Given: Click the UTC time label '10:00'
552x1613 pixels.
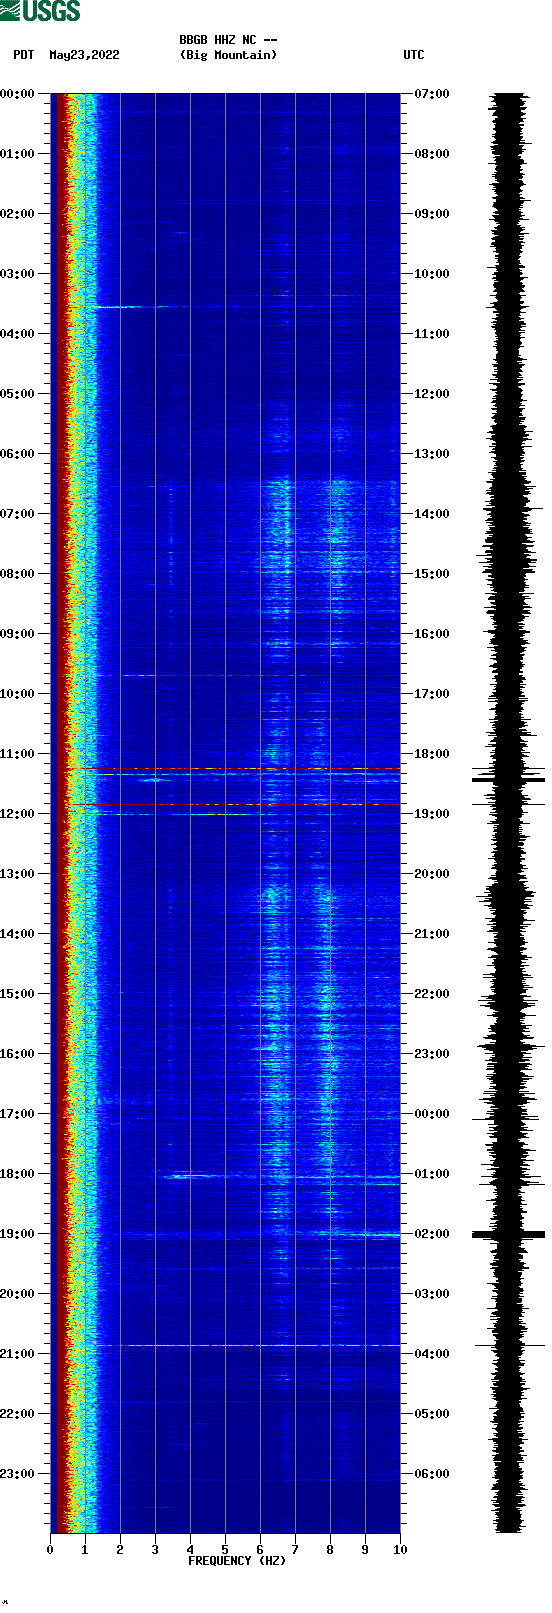Looking at the screenshot, I should [x=432, y=274].
